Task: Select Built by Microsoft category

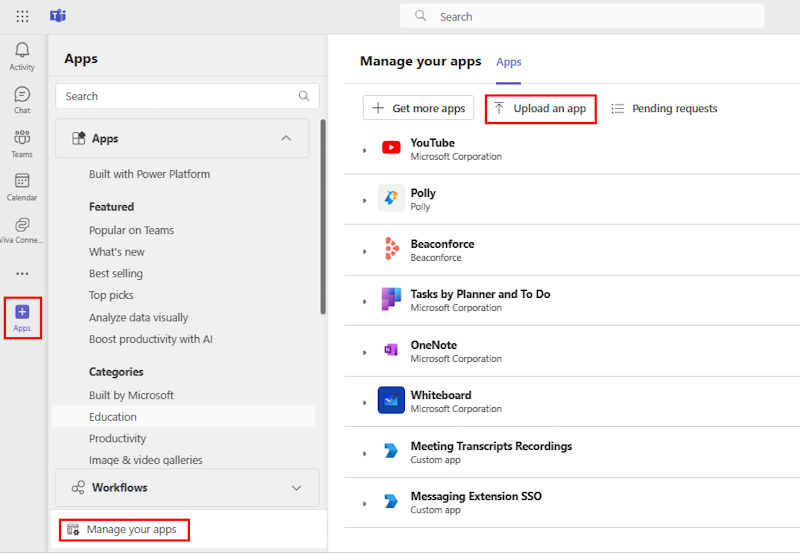Action: point(131,395)
